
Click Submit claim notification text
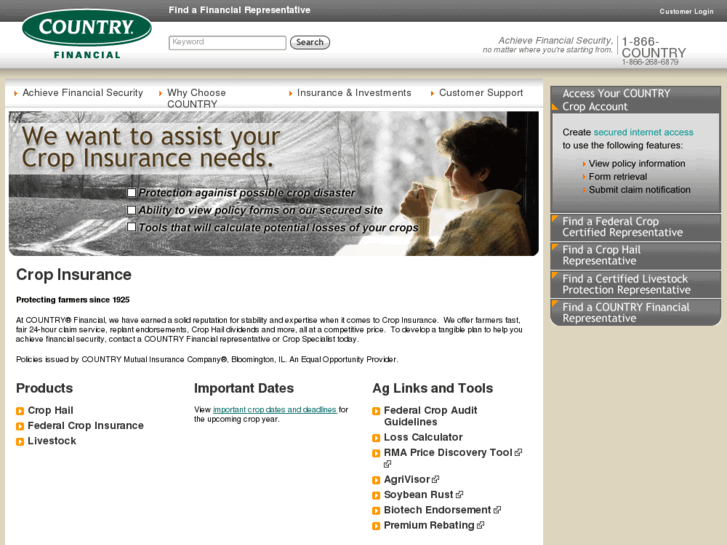click(639, 190)
